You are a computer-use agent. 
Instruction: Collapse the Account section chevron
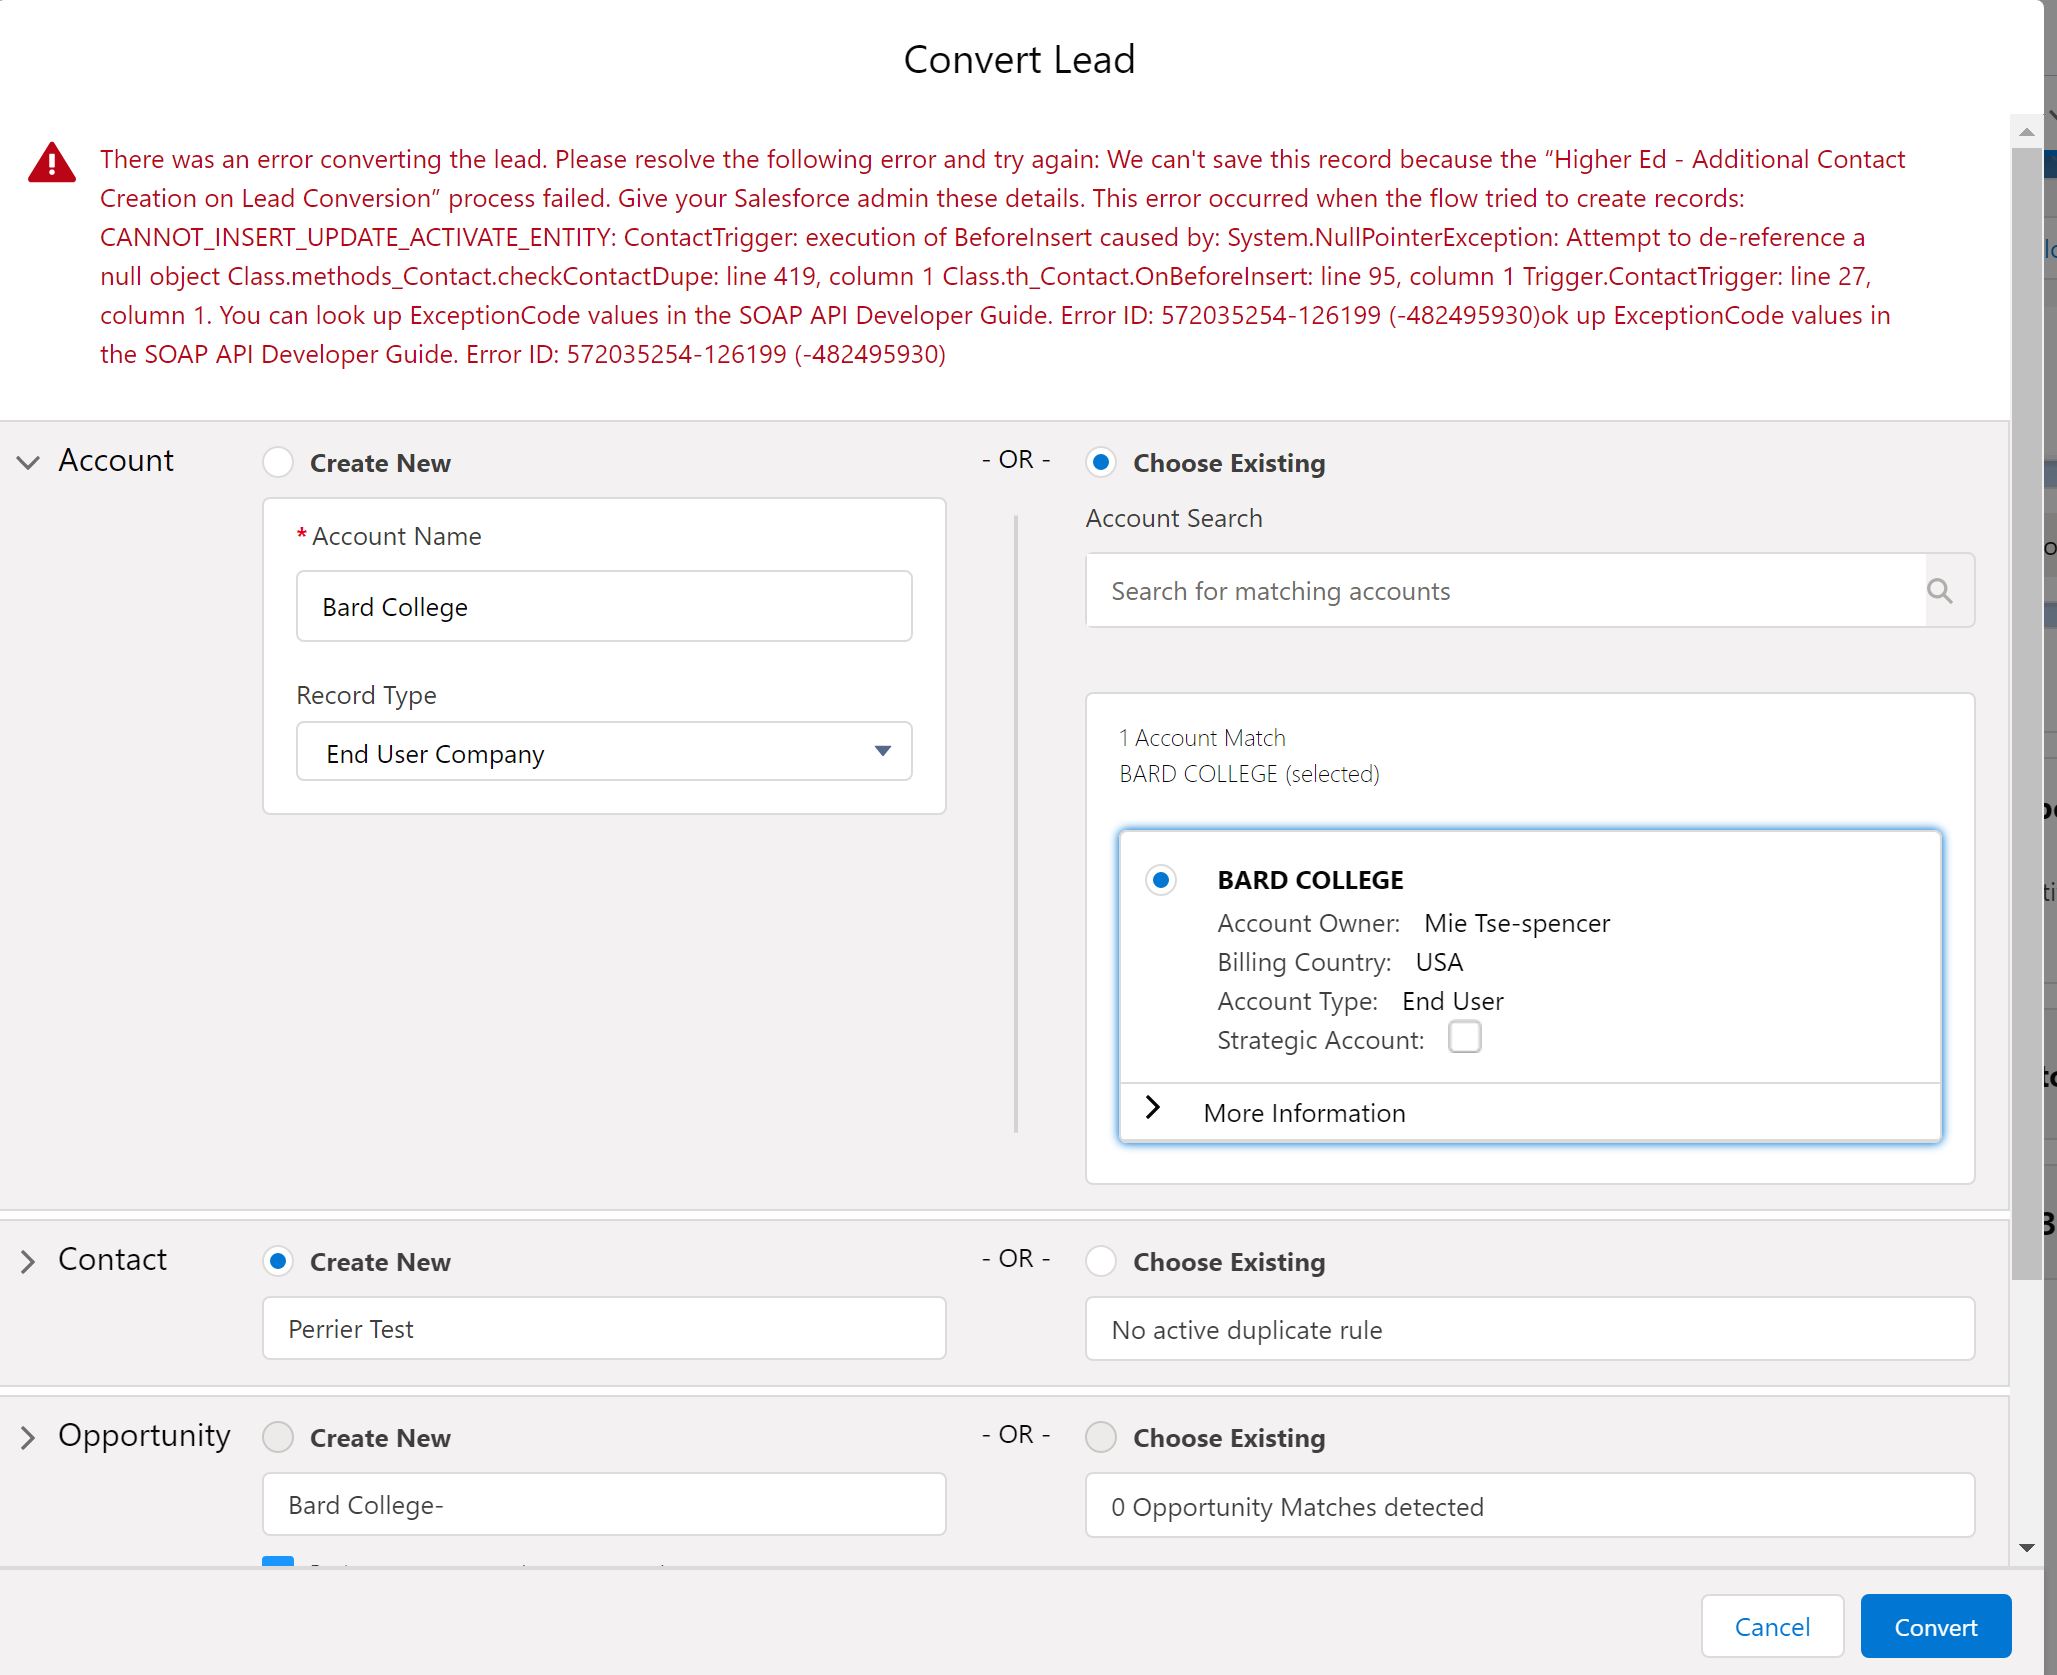pos(28,462)
